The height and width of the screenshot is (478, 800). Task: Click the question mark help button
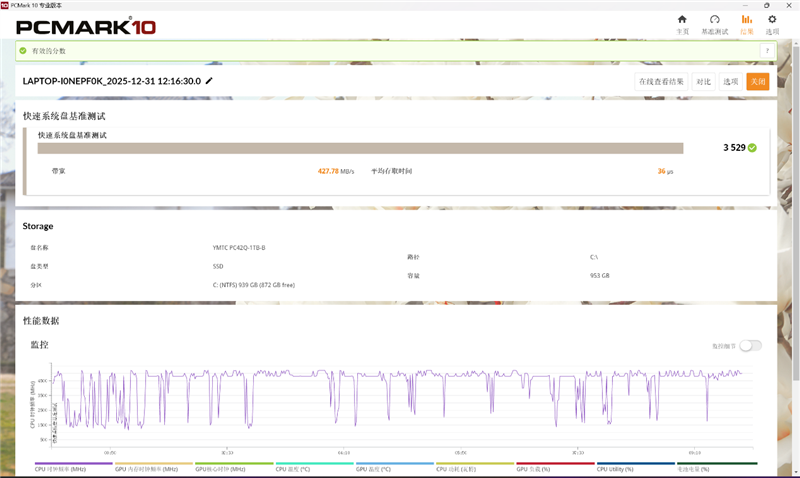coord(767,51)
